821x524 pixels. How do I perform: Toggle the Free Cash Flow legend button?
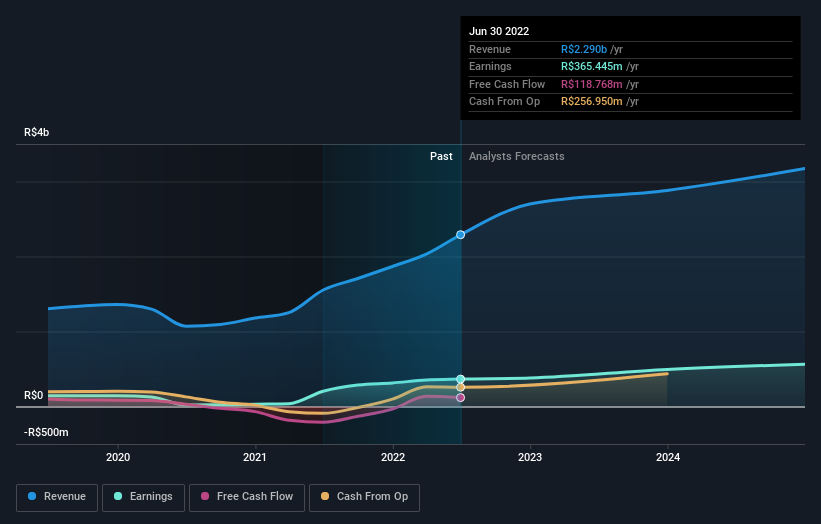pos(247,497)
